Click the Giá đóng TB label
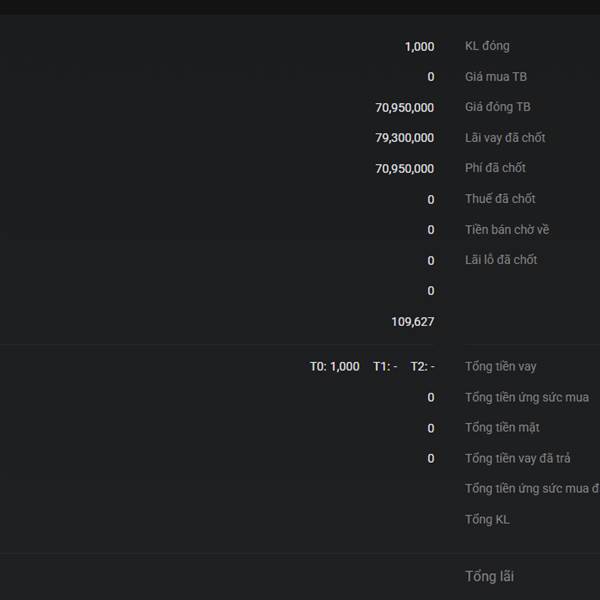Viewport: 600px width, 600px height. [x=498, y=107]
